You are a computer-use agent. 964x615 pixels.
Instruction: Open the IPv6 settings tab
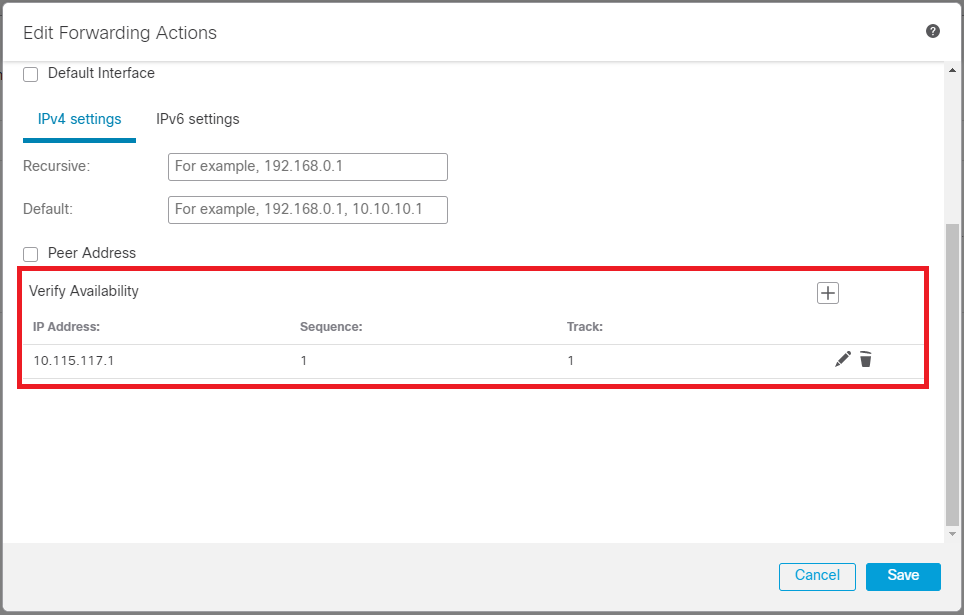point(198,119)
